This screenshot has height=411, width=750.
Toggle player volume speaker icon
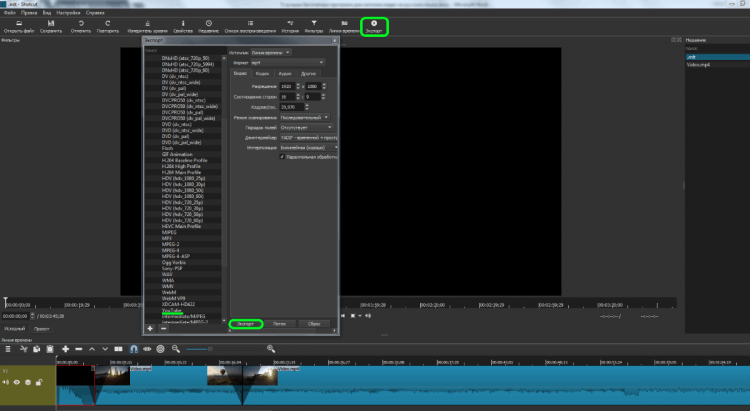click(x=368, y=316)
